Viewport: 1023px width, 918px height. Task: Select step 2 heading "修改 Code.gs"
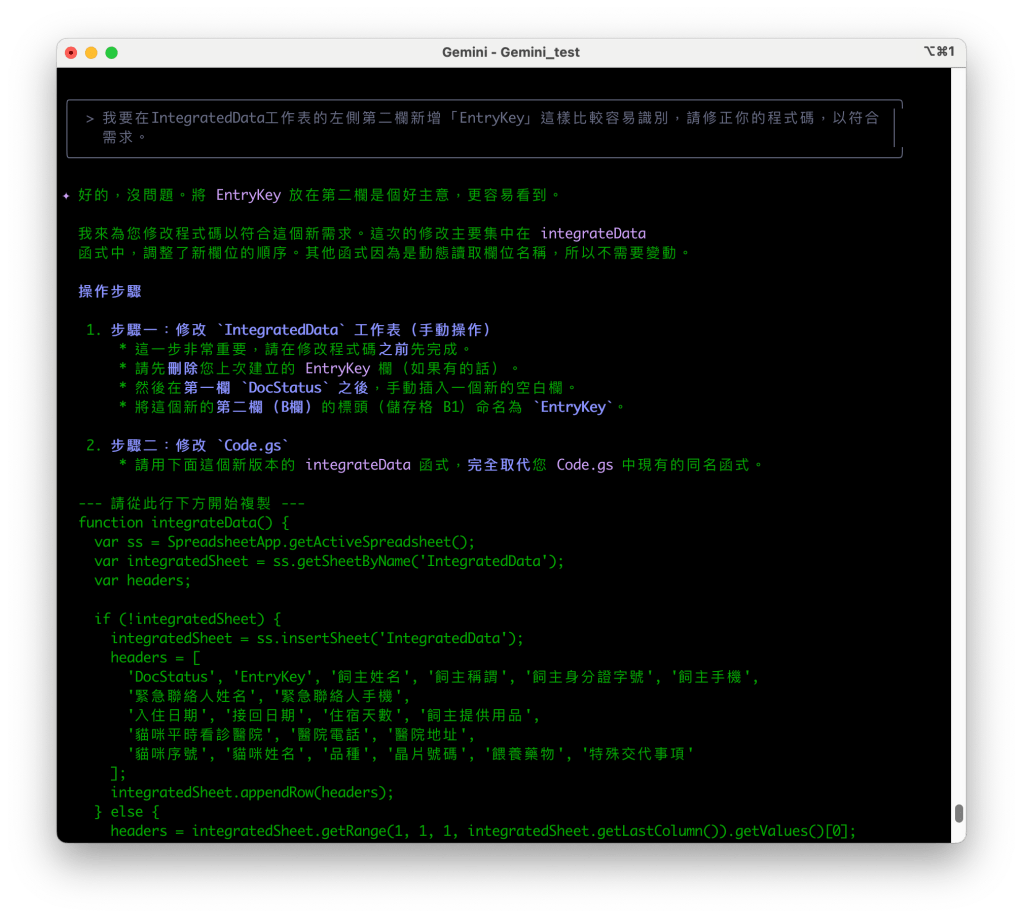[200, 445]
